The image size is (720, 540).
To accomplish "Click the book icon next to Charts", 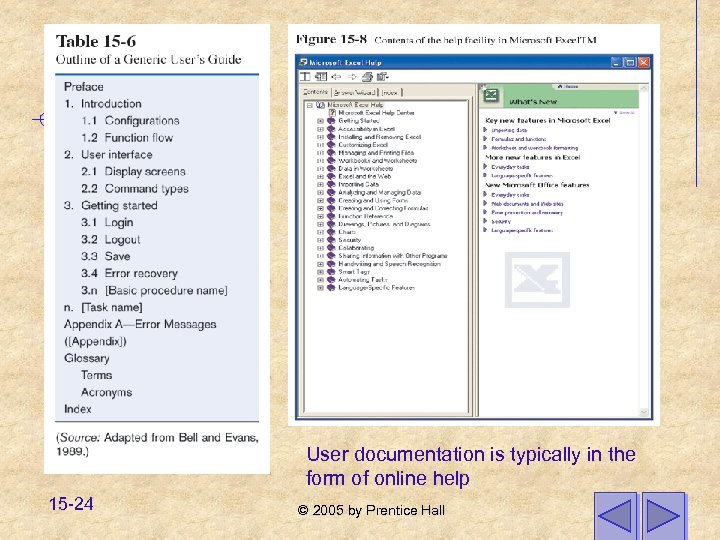I will [x=331, y=232].
